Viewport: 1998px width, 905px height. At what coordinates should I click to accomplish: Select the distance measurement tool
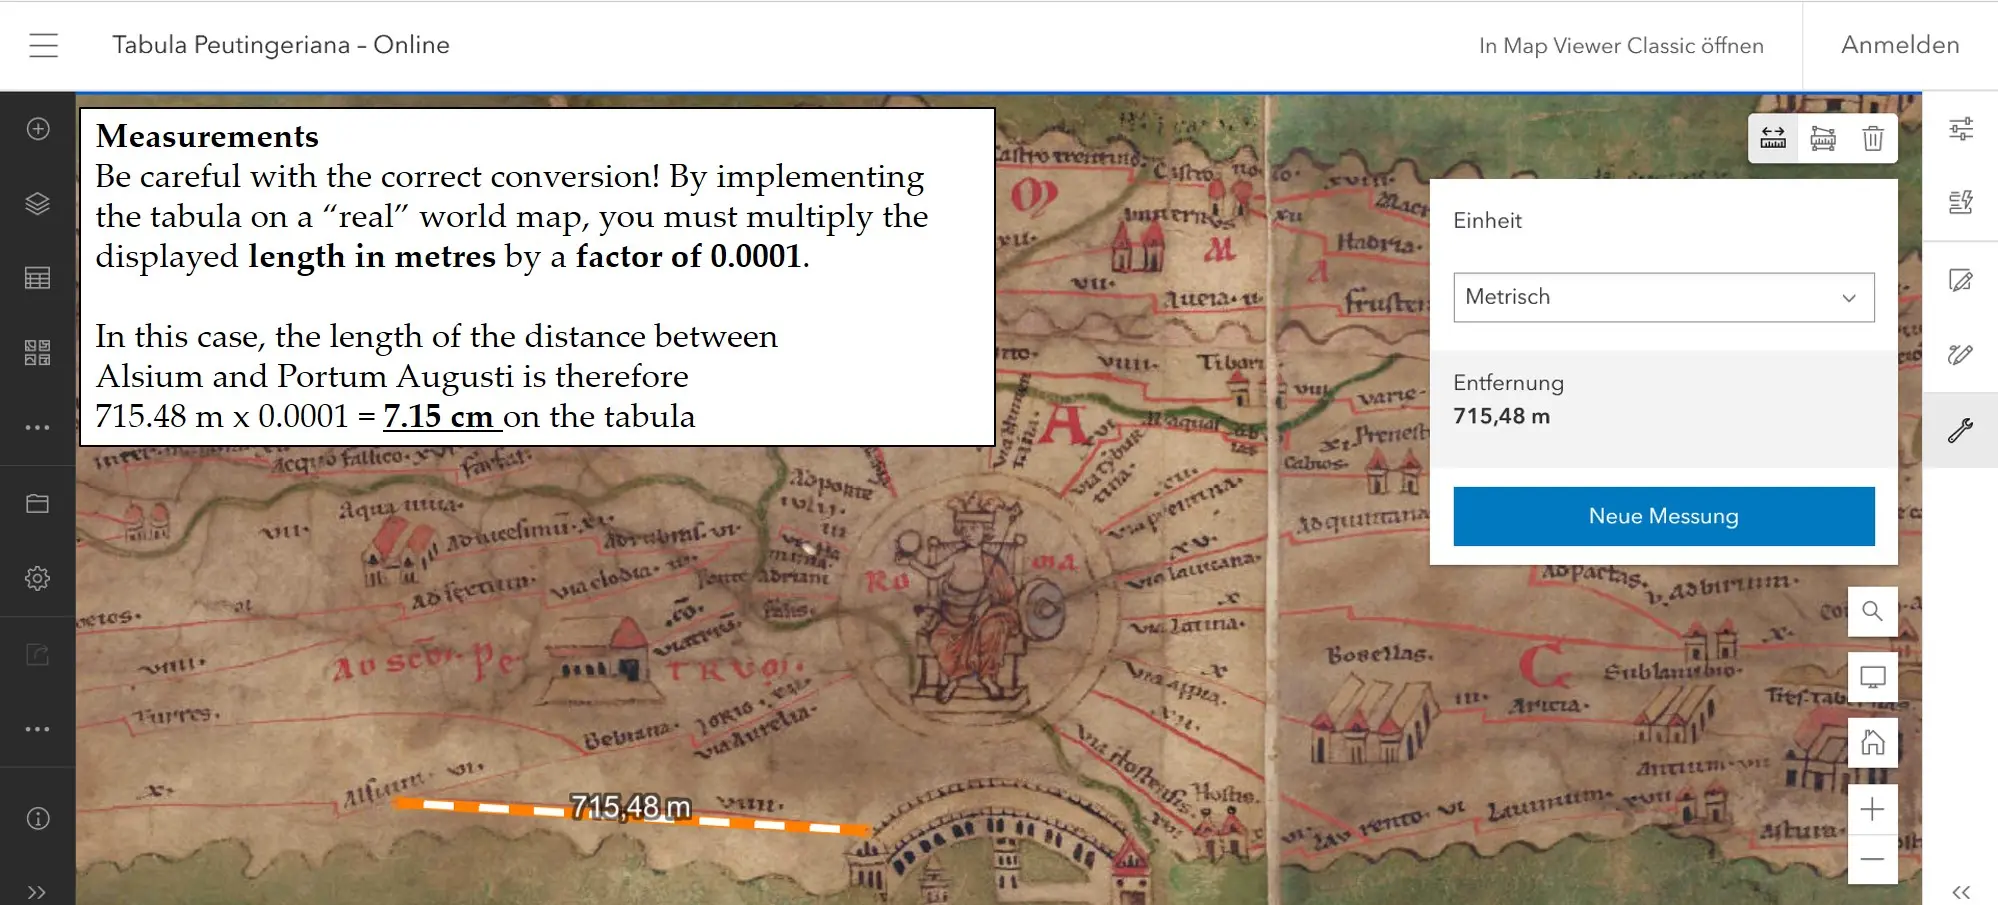[1773, 138]
